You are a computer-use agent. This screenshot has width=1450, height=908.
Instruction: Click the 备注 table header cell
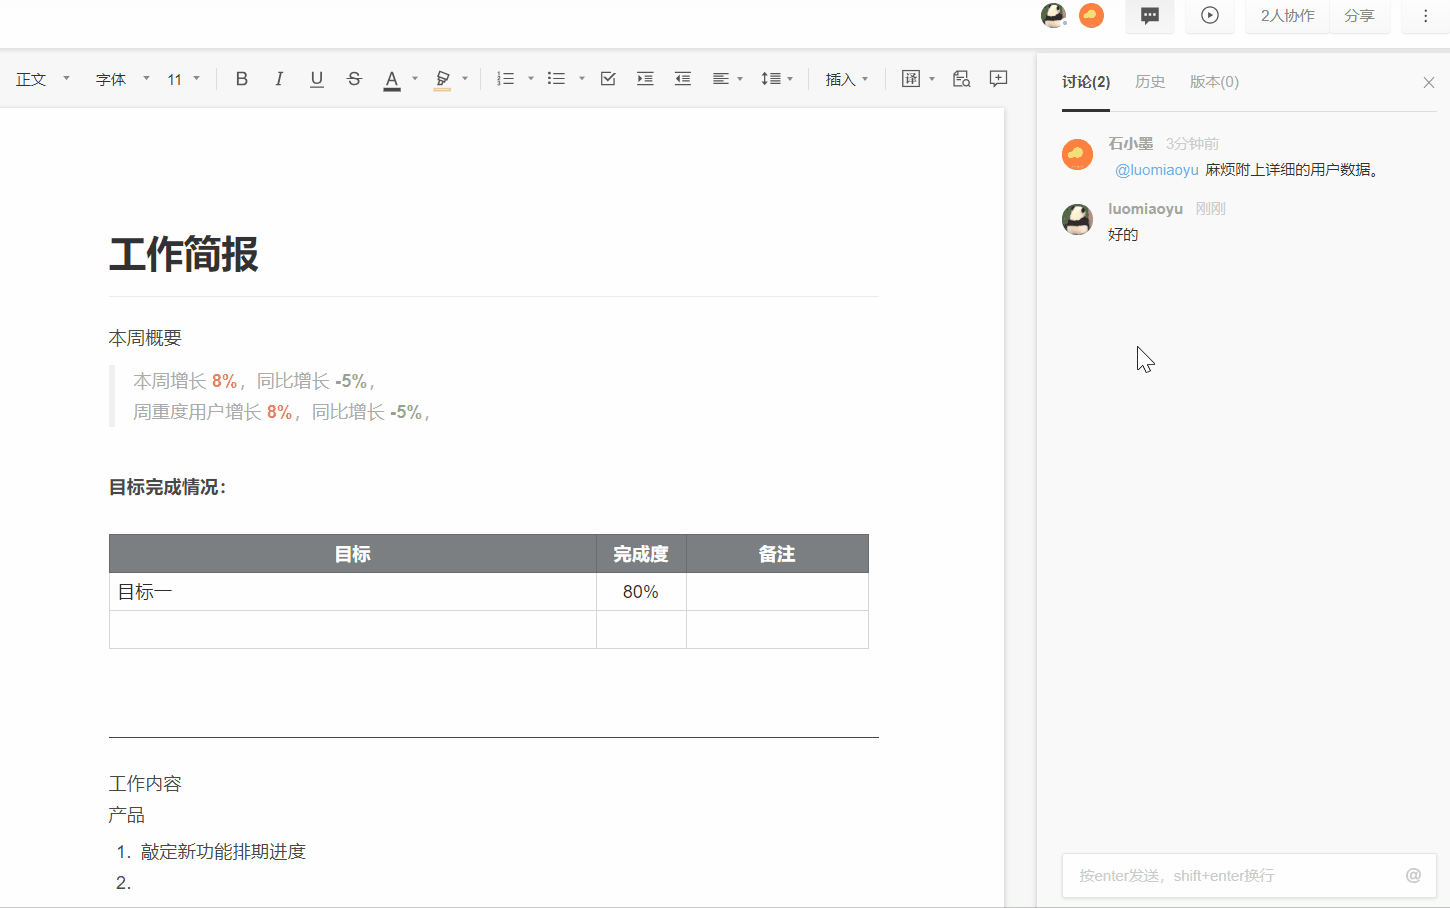point(777,554)
